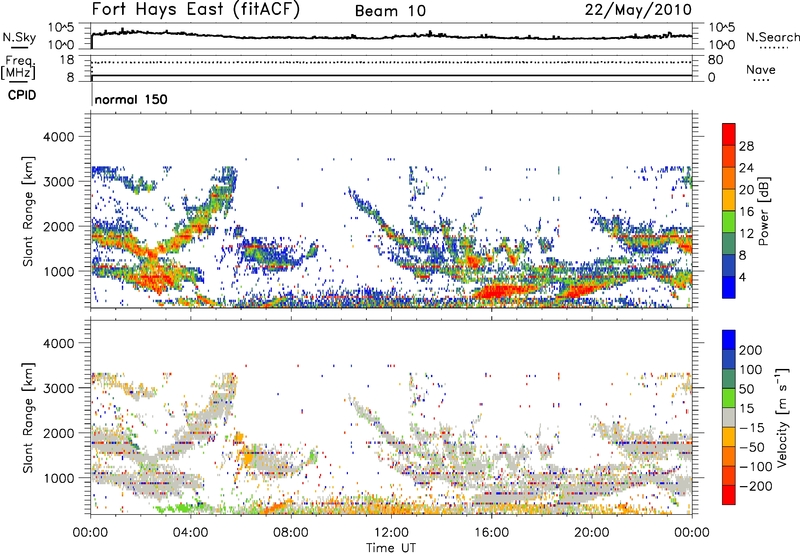Pick the light green Power segment between 12 and 16
800x554 pixels.
click(729, 222)
